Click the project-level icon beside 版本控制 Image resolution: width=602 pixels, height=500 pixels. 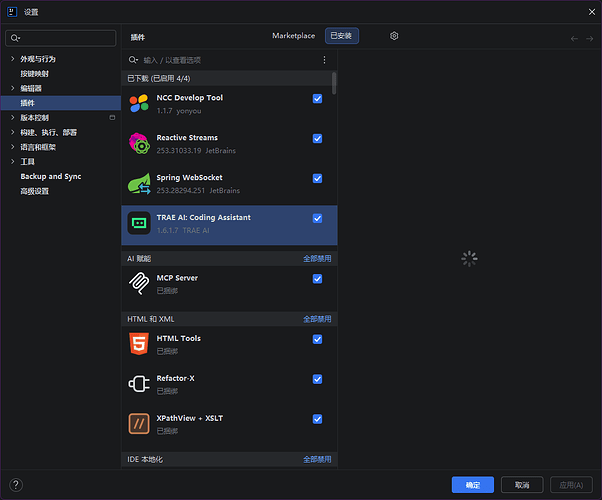point(112,118)
